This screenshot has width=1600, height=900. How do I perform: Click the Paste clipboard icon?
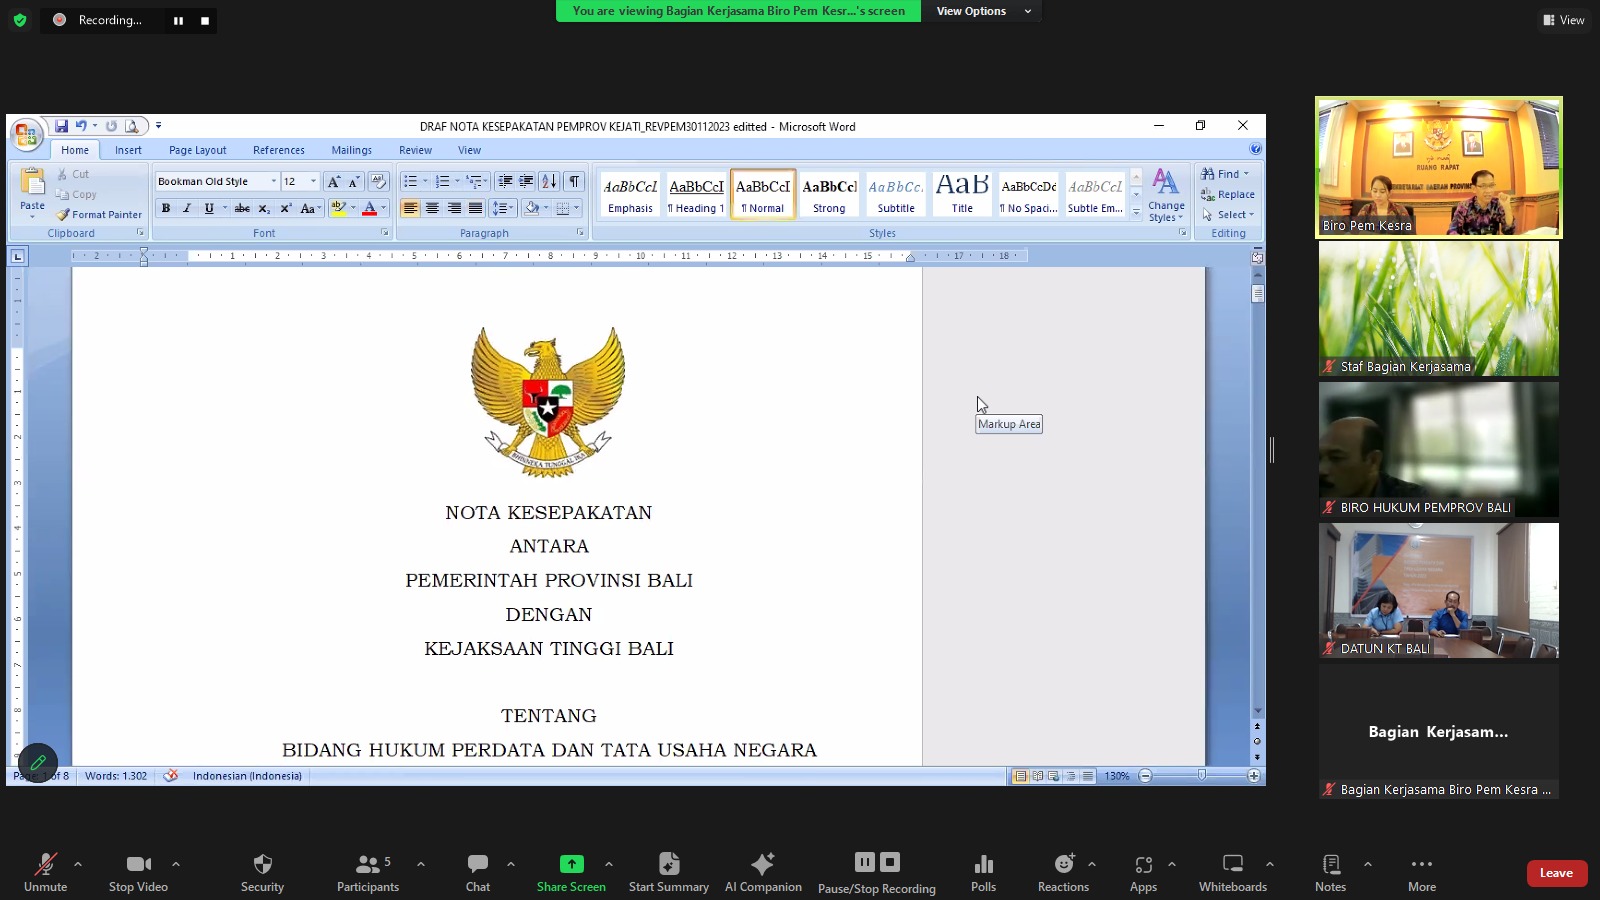coord(32,182)
